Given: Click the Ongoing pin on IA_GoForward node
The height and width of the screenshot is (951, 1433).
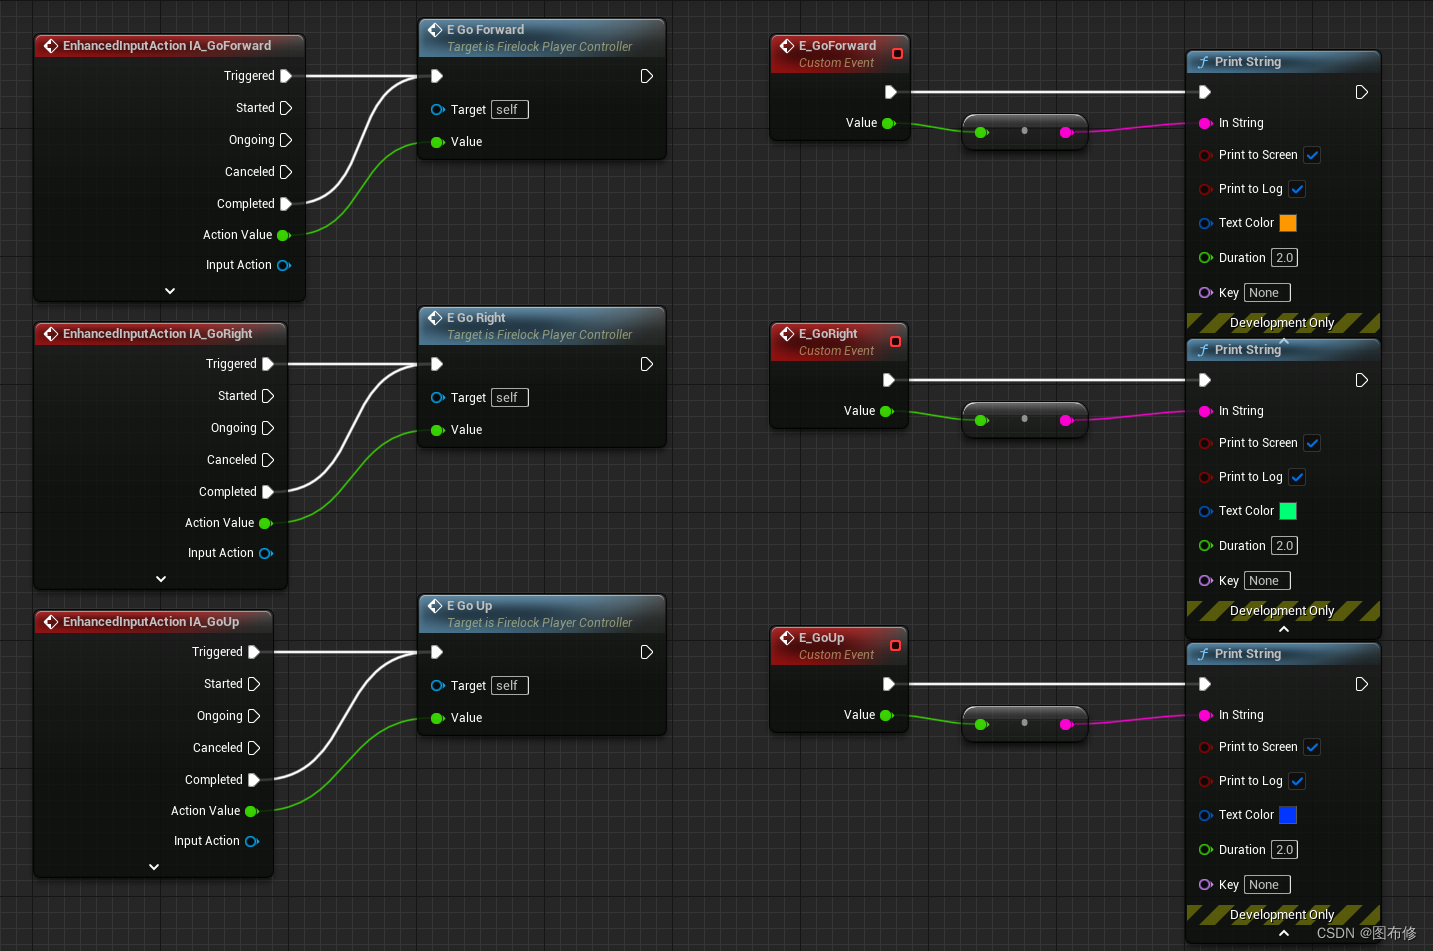Looking at the screenshot, I should pyautogui.click(x=286, y=140).
